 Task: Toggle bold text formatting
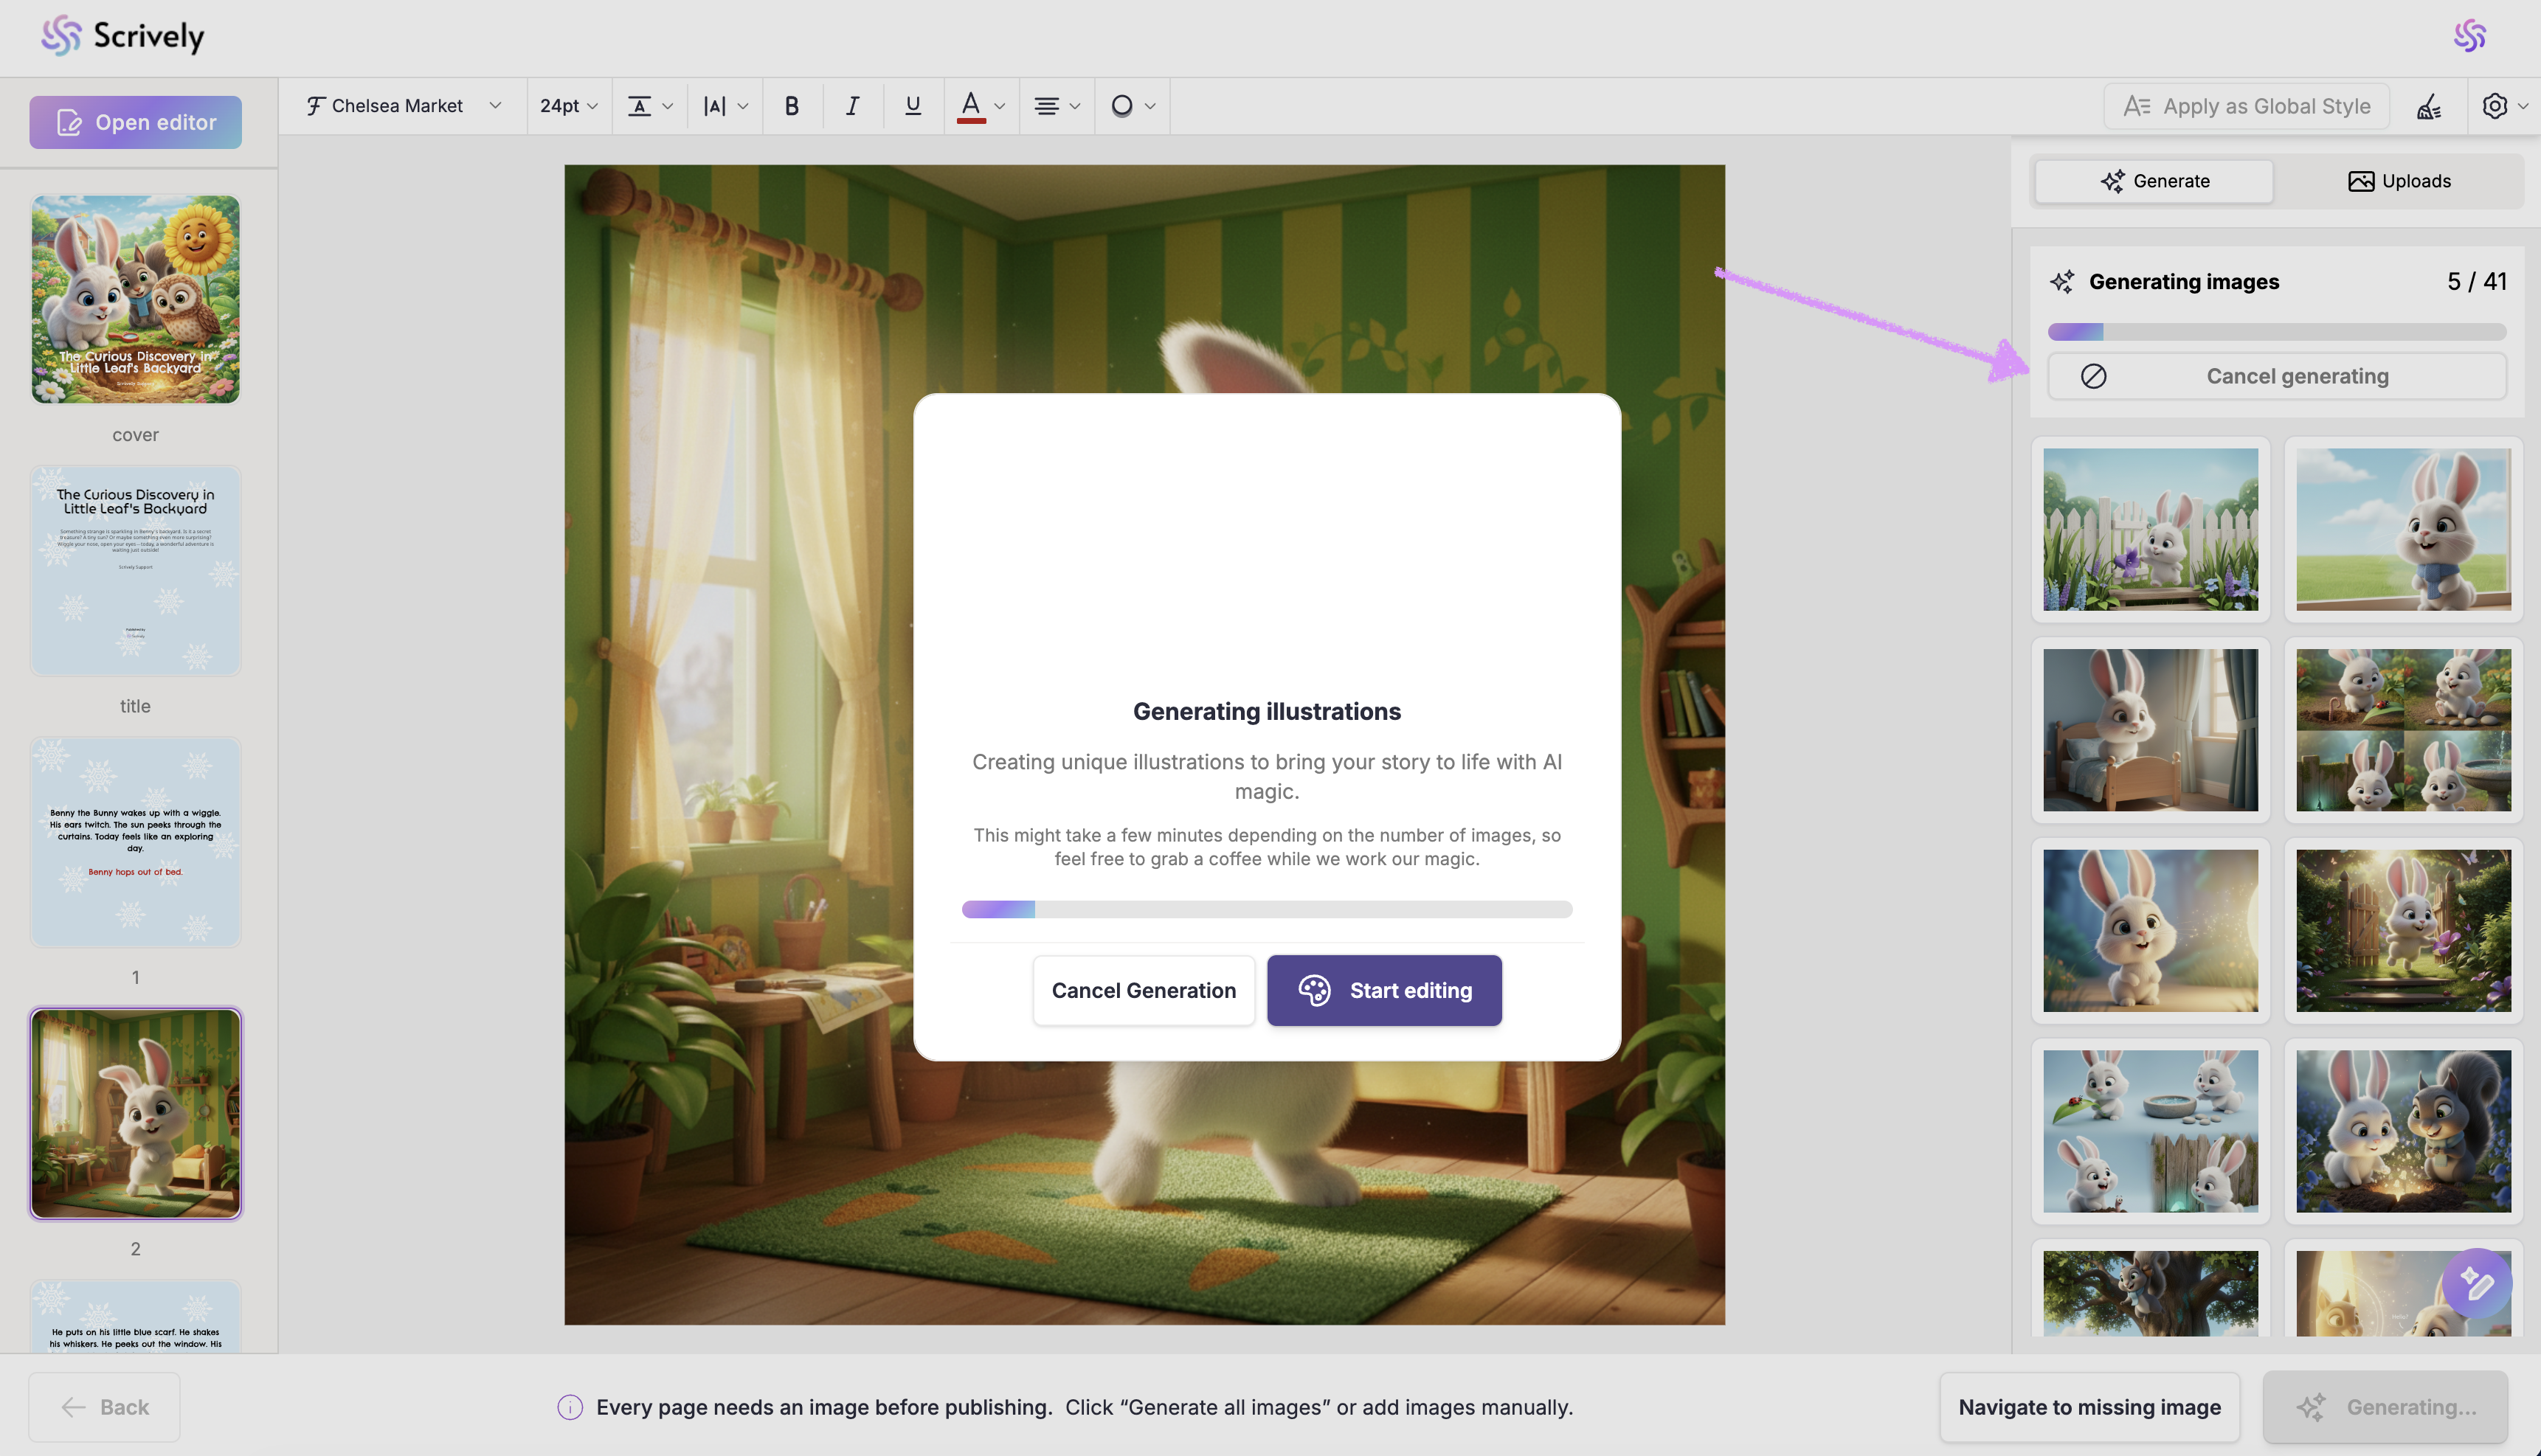(791, 106)
